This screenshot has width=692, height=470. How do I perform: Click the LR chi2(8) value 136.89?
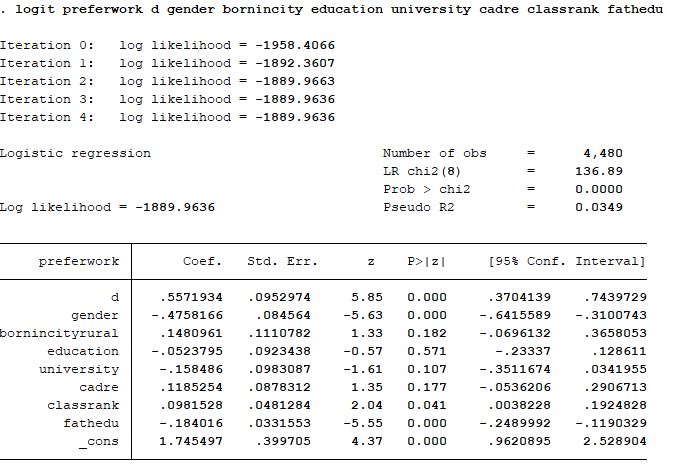(x=602, y=172)
